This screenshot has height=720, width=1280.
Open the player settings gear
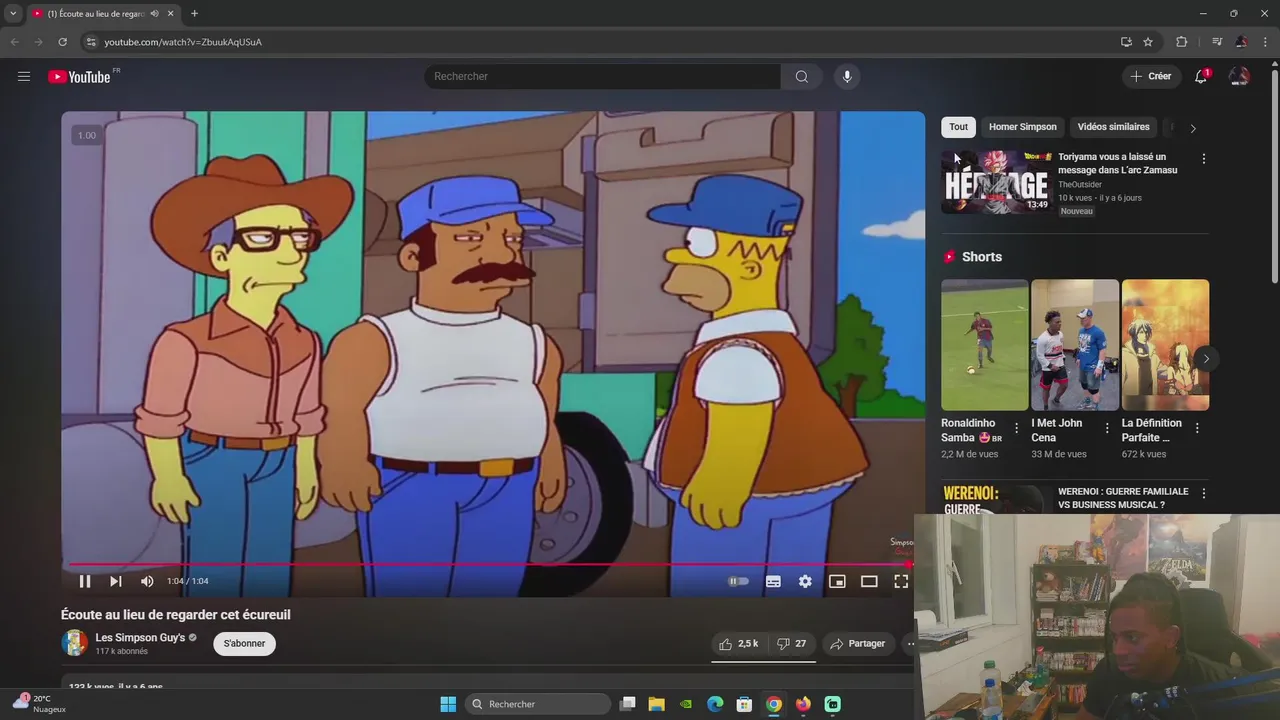pyautogui.click(x=805, y=581)
